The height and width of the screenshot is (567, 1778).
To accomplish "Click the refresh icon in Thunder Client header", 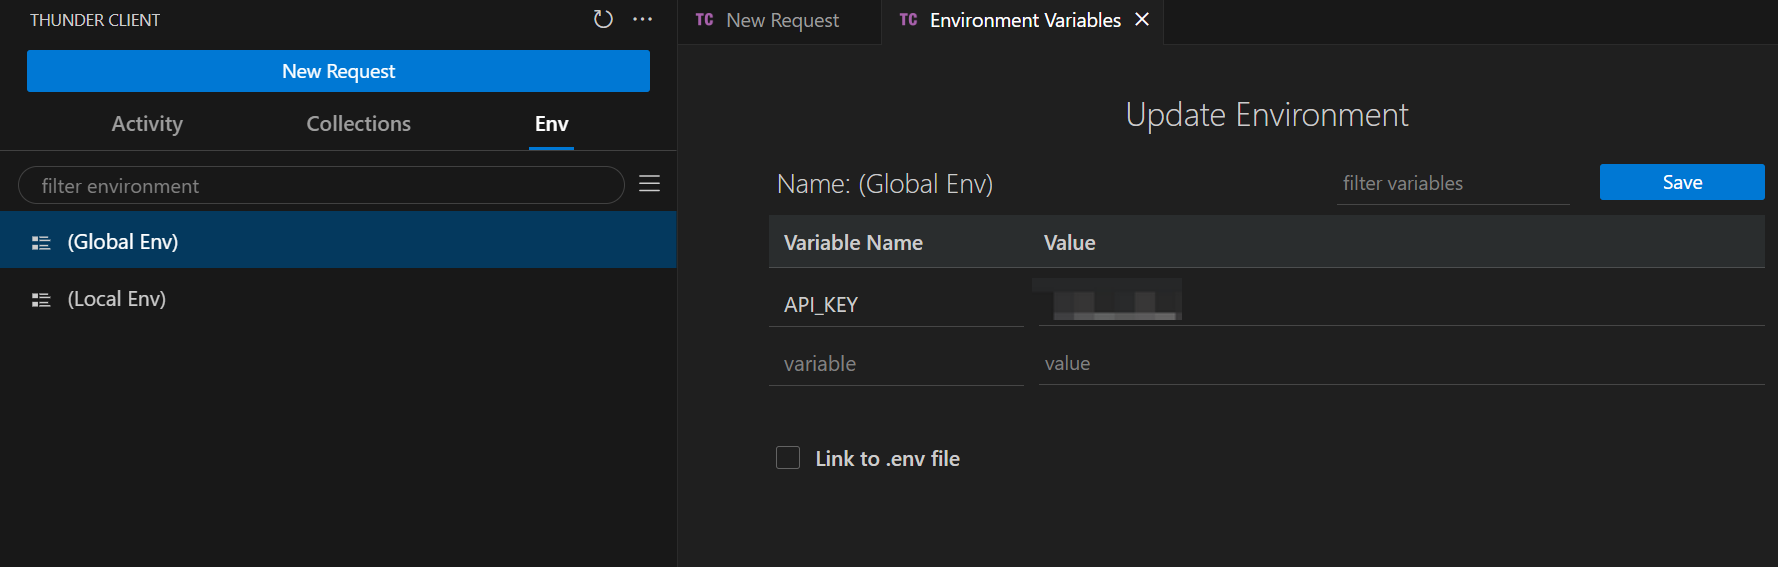I will click(603, 19).
